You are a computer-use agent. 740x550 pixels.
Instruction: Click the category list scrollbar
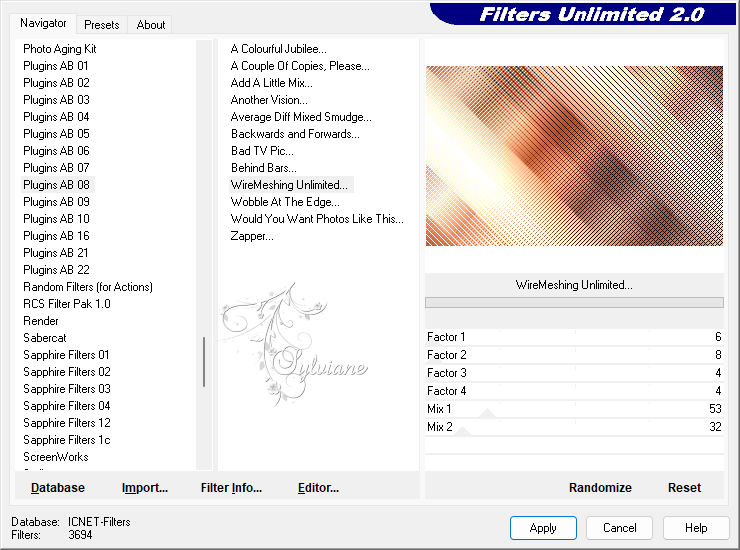coord(204,362)
